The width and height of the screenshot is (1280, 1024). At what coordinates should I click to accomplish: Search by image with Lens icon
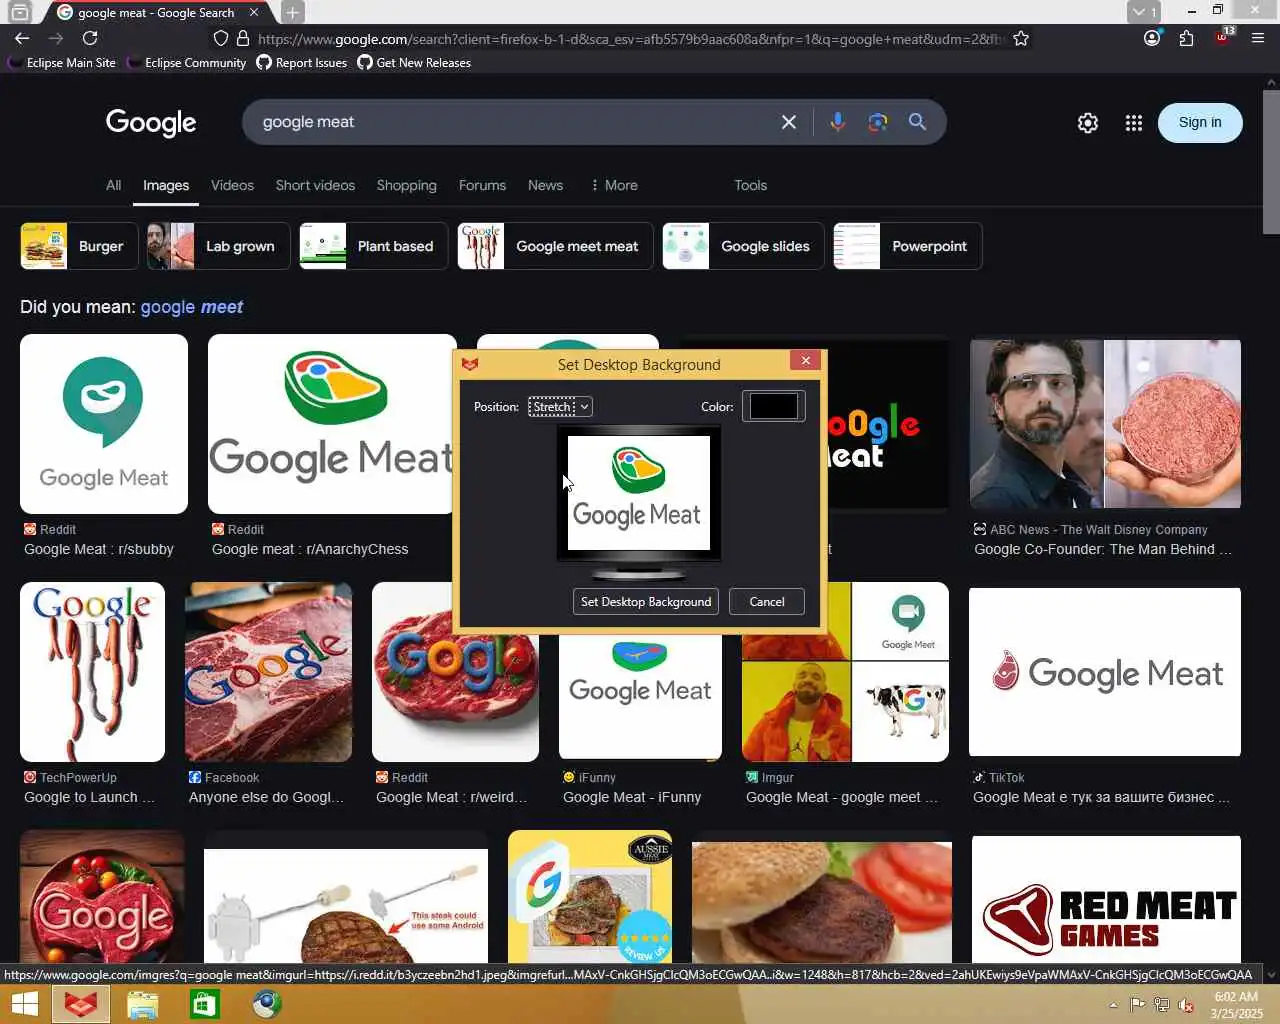pyautogui.click(x=878, y=122)
